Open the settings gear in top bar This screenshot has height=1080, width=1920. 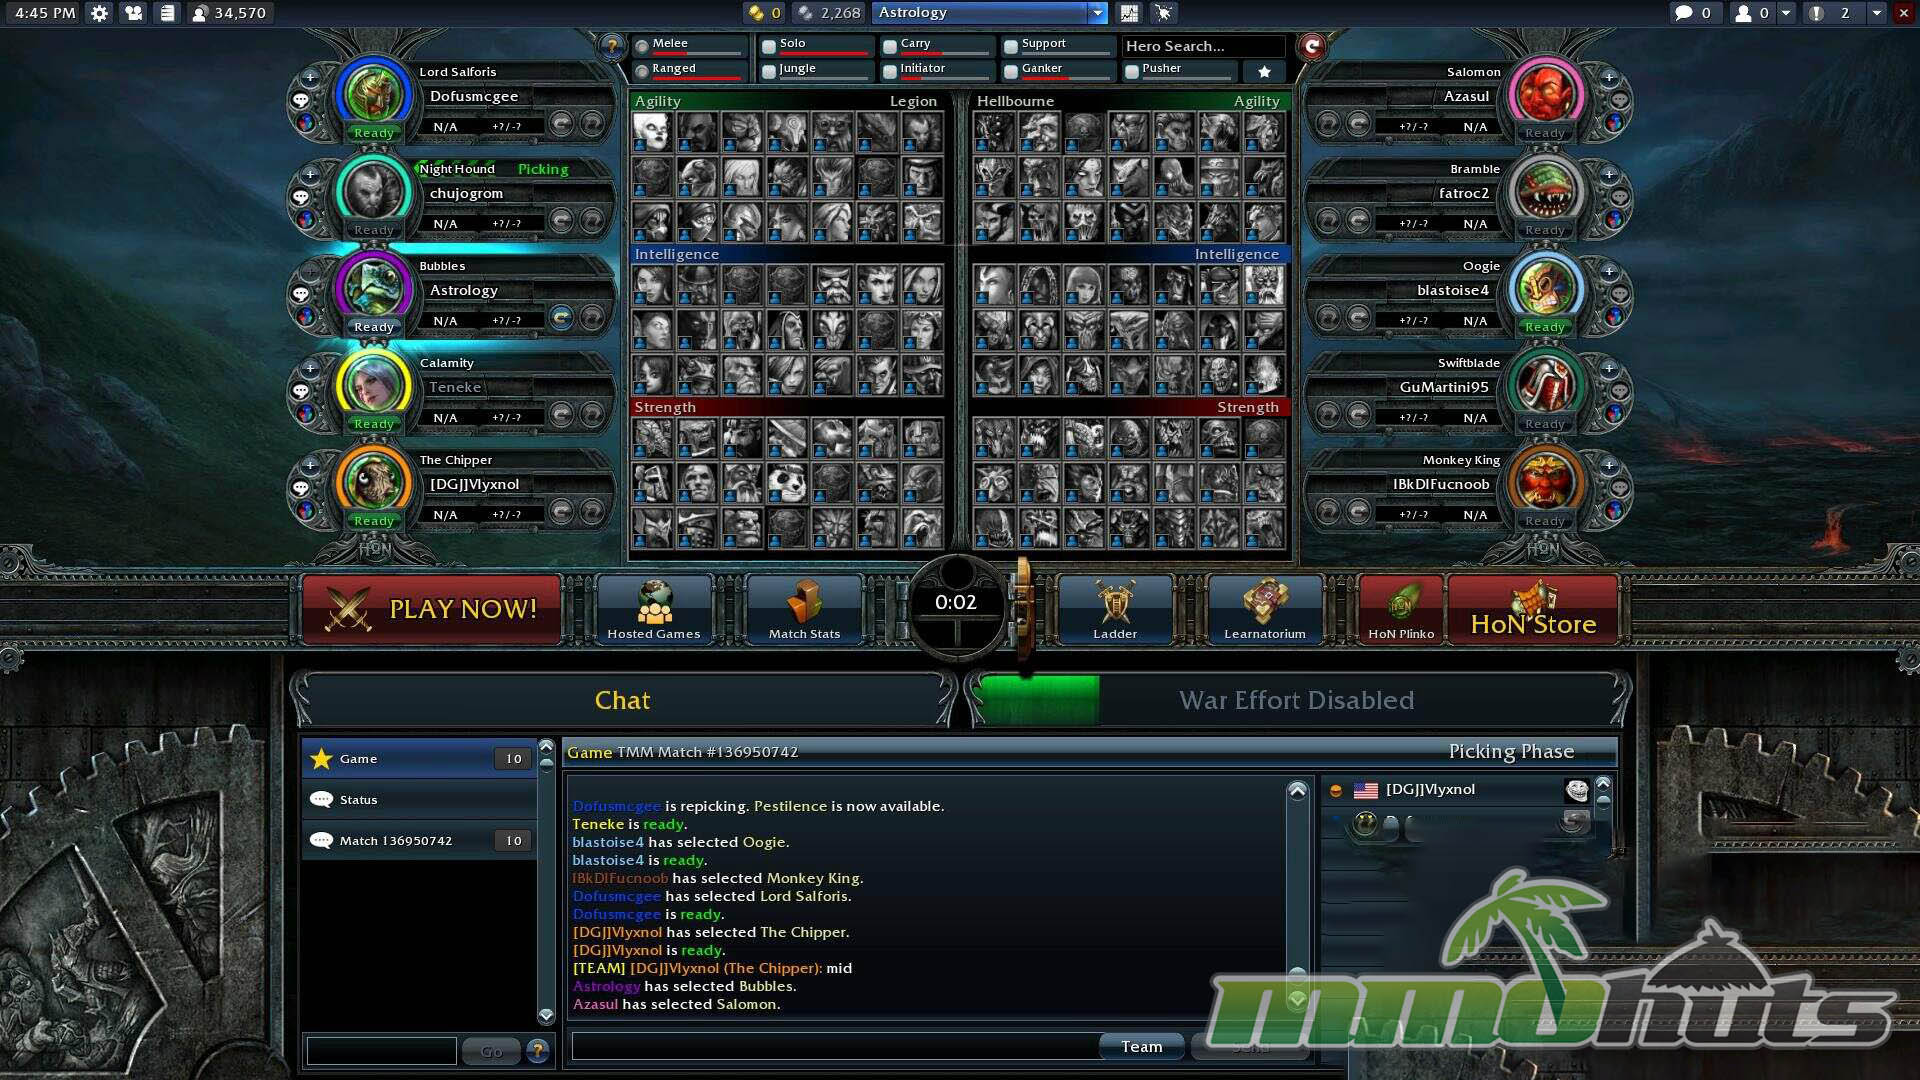(x=99, y=13)
